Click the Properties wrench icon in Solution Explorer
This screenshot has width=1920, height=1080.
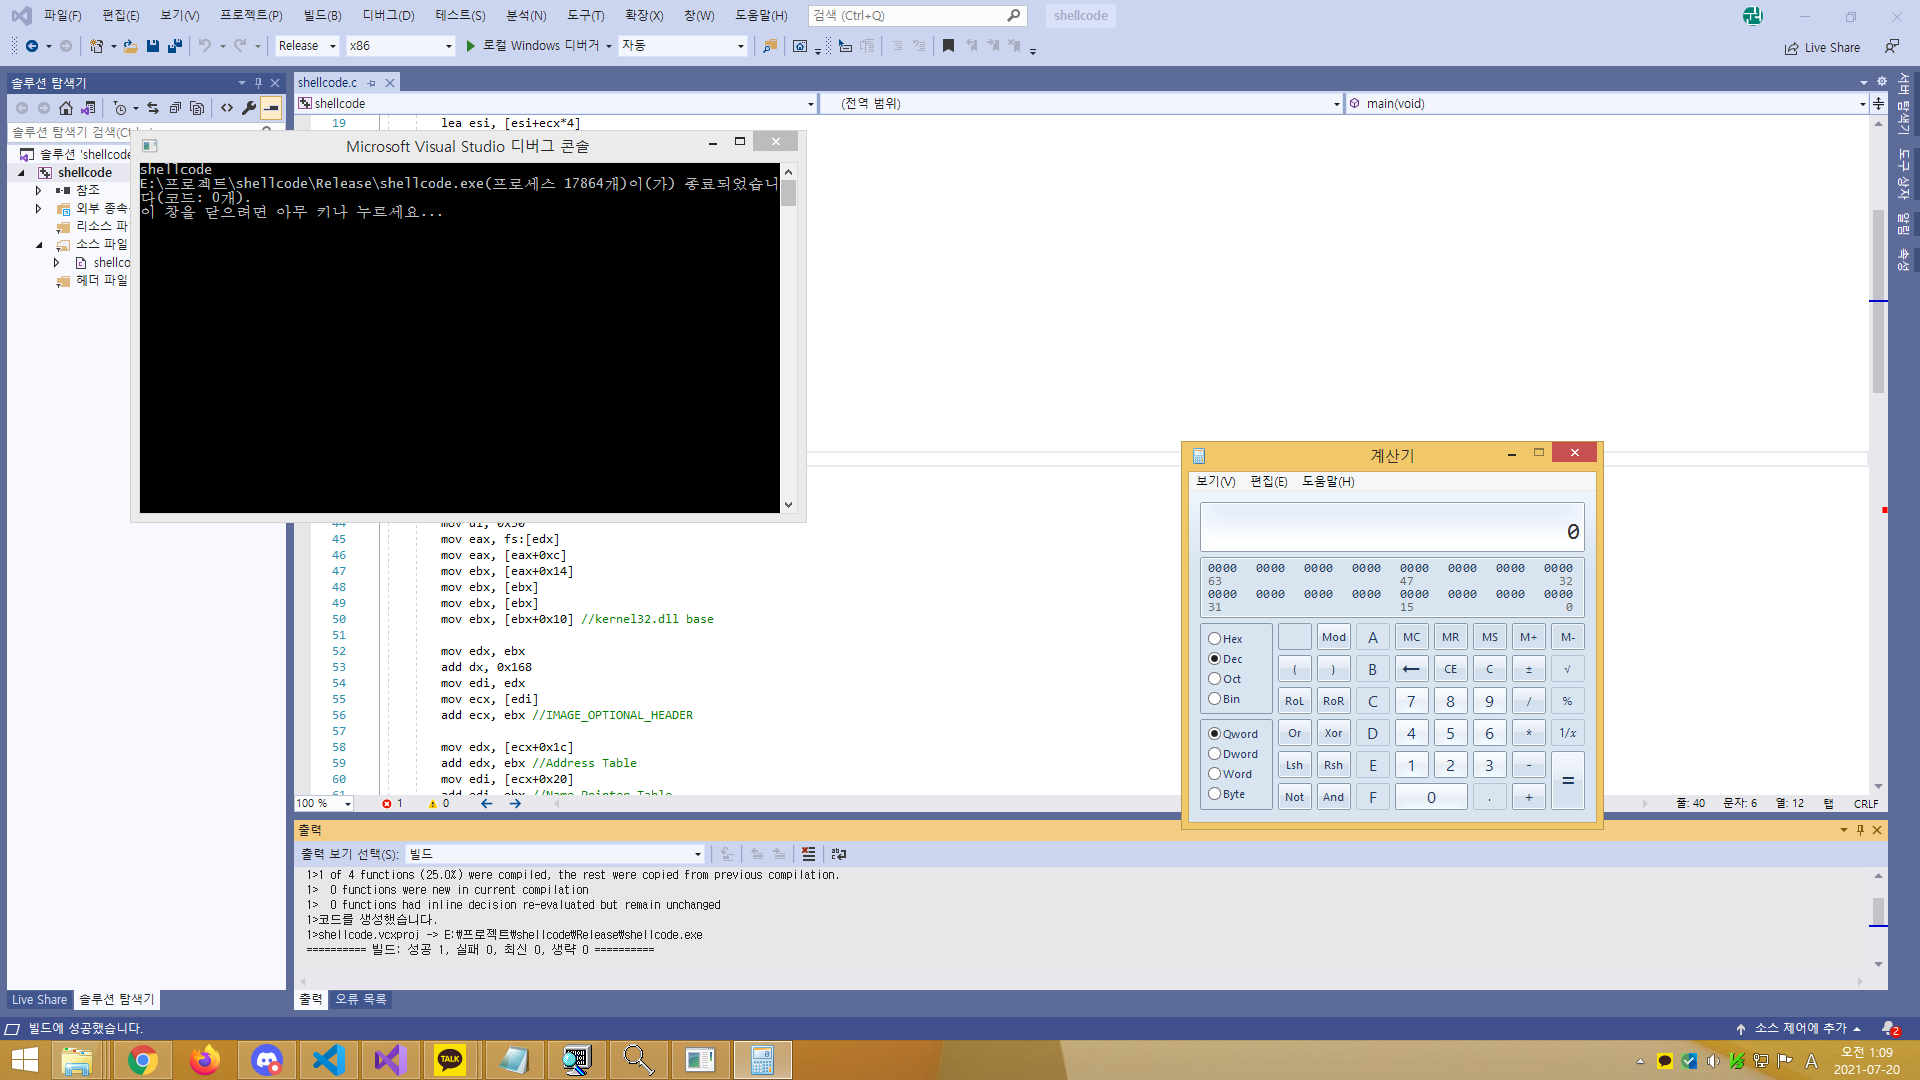(249, 108)
